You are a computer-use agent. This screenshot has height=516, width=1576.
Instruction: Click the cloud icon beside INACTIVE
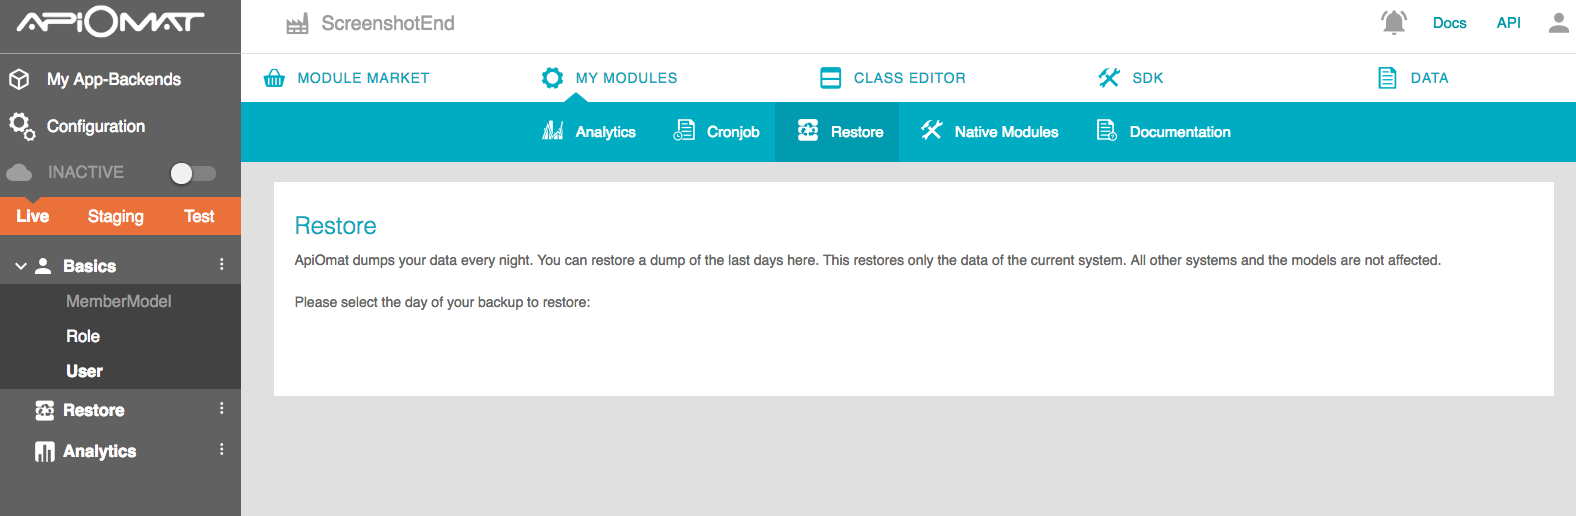click(19, 173)
